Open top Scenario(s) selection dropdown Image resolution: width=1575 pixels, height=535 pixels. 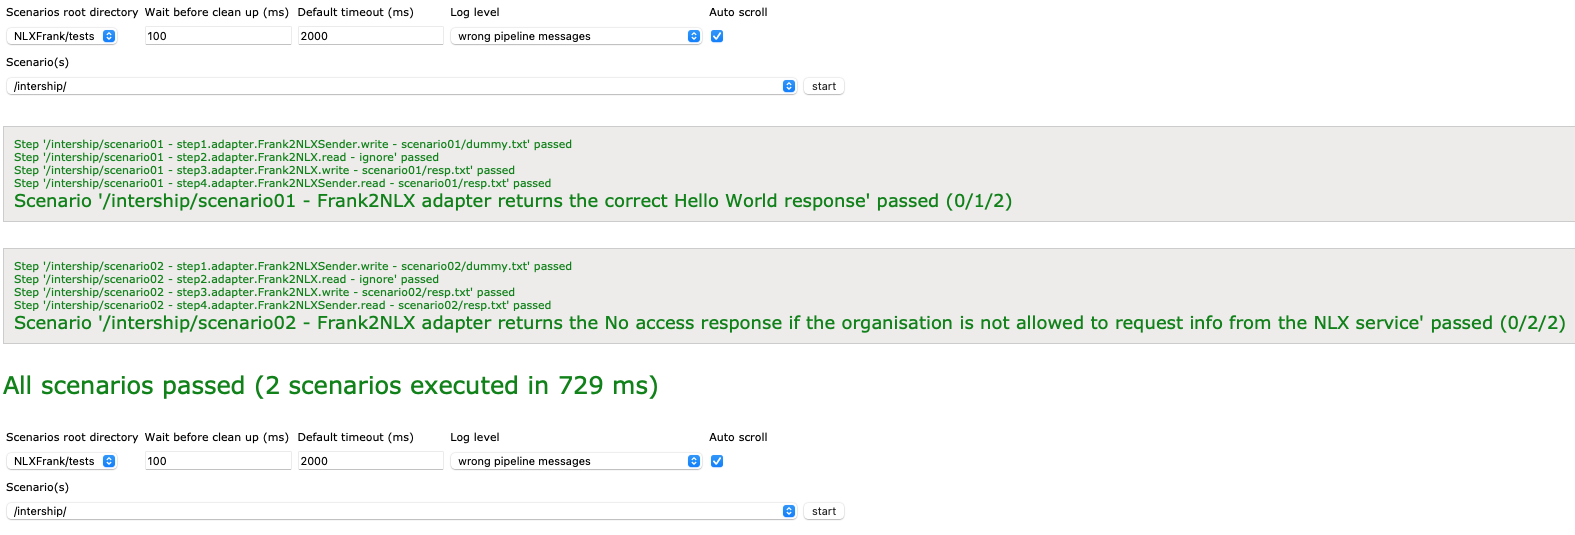coord(402,86)
